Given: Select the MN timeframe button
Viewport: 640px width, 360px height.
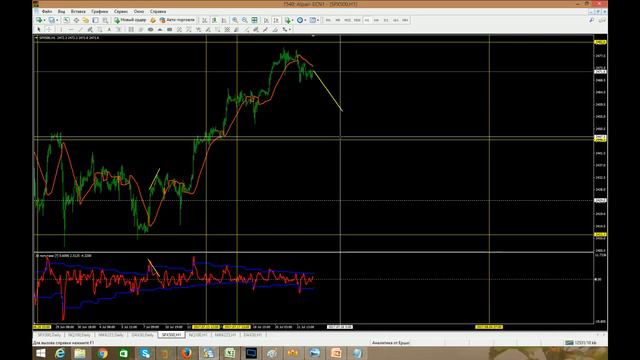Looking at the screenshot, I should pyautogui.click(x=405, y=20).
